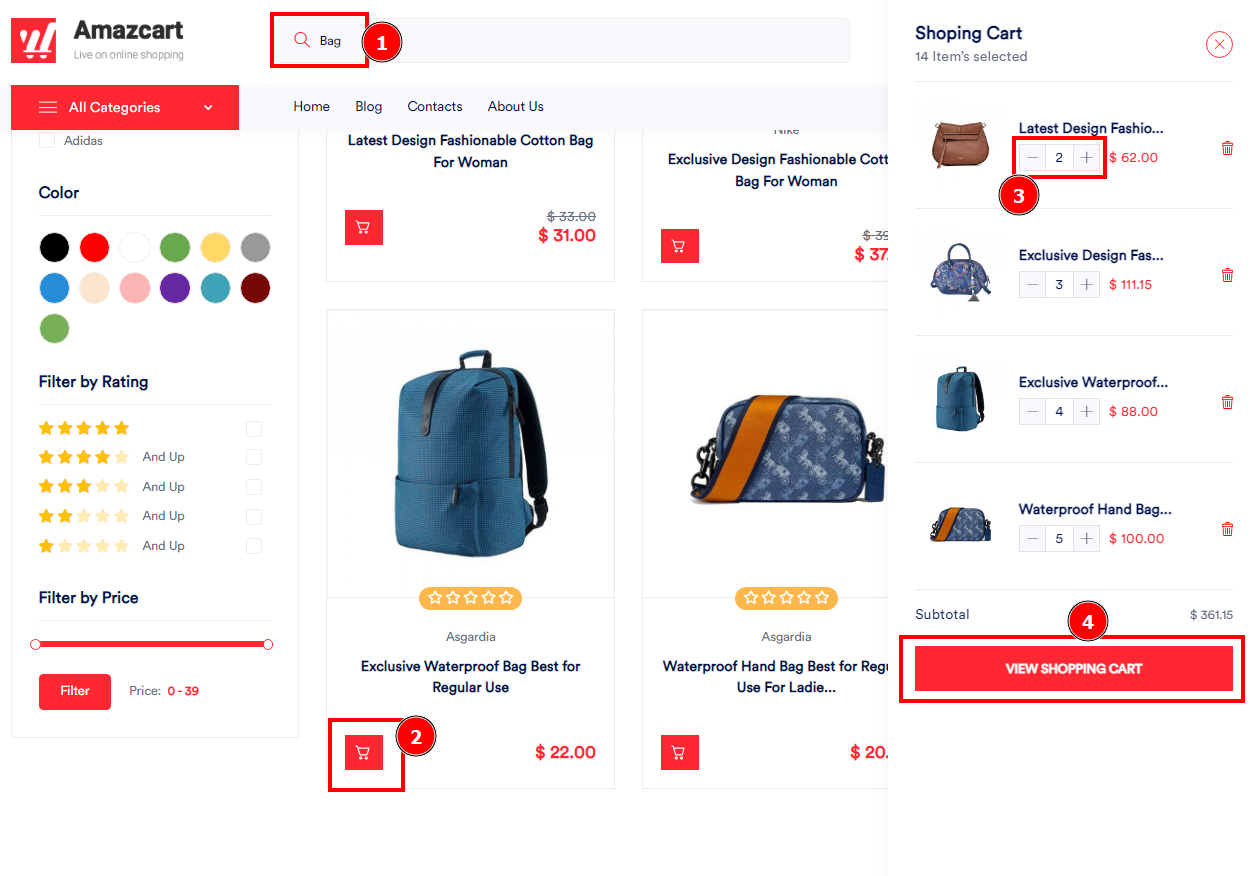Tick the three stars And Up filter
This screenshot has height=876, width=1257.
pyautogui.click(x=254, y=487)
